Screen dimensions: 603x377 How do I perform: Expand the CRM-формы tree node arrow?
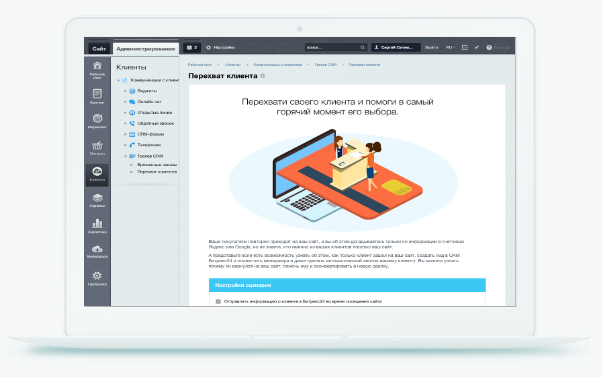(125, 134)
